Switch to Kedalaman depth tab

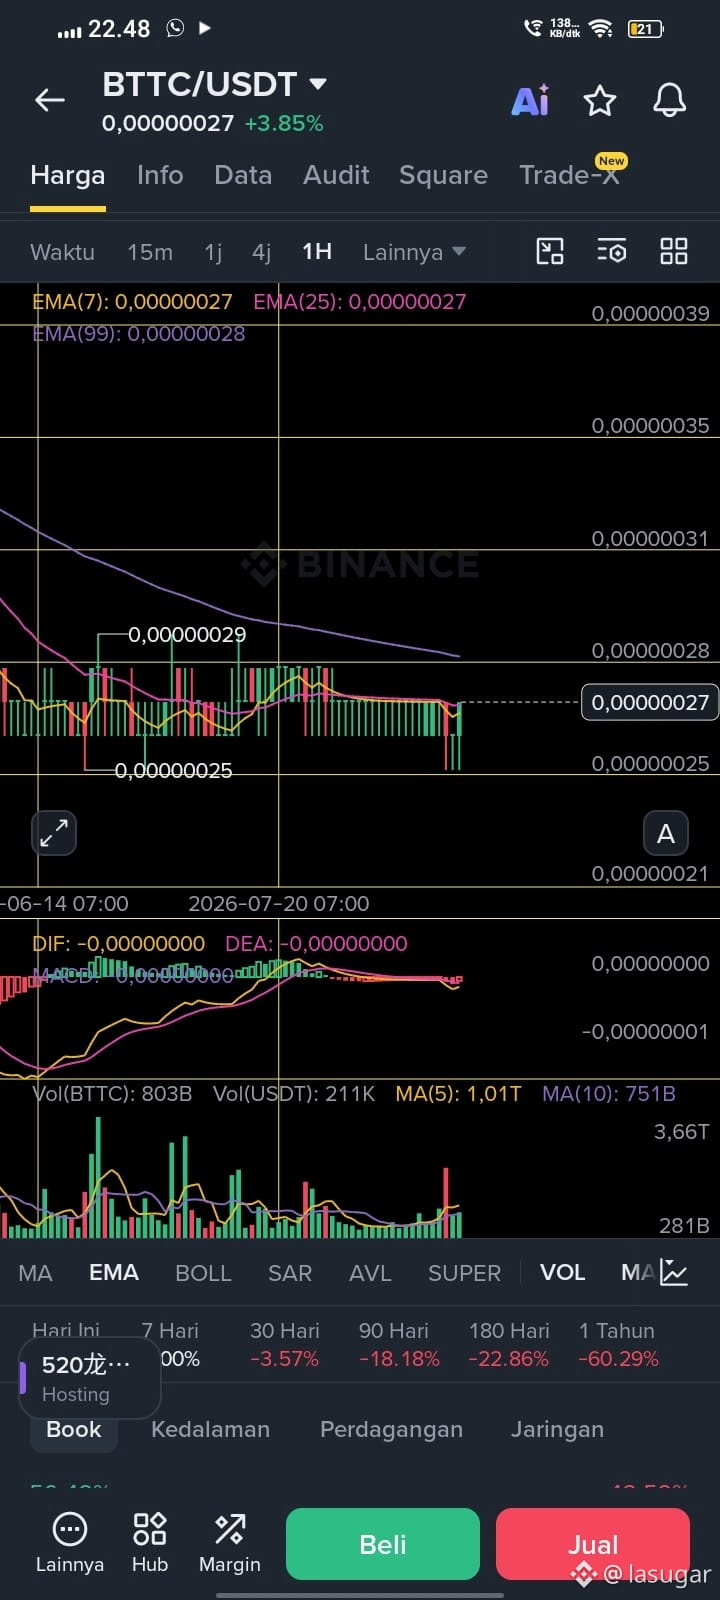click(x=210, y=1429)
